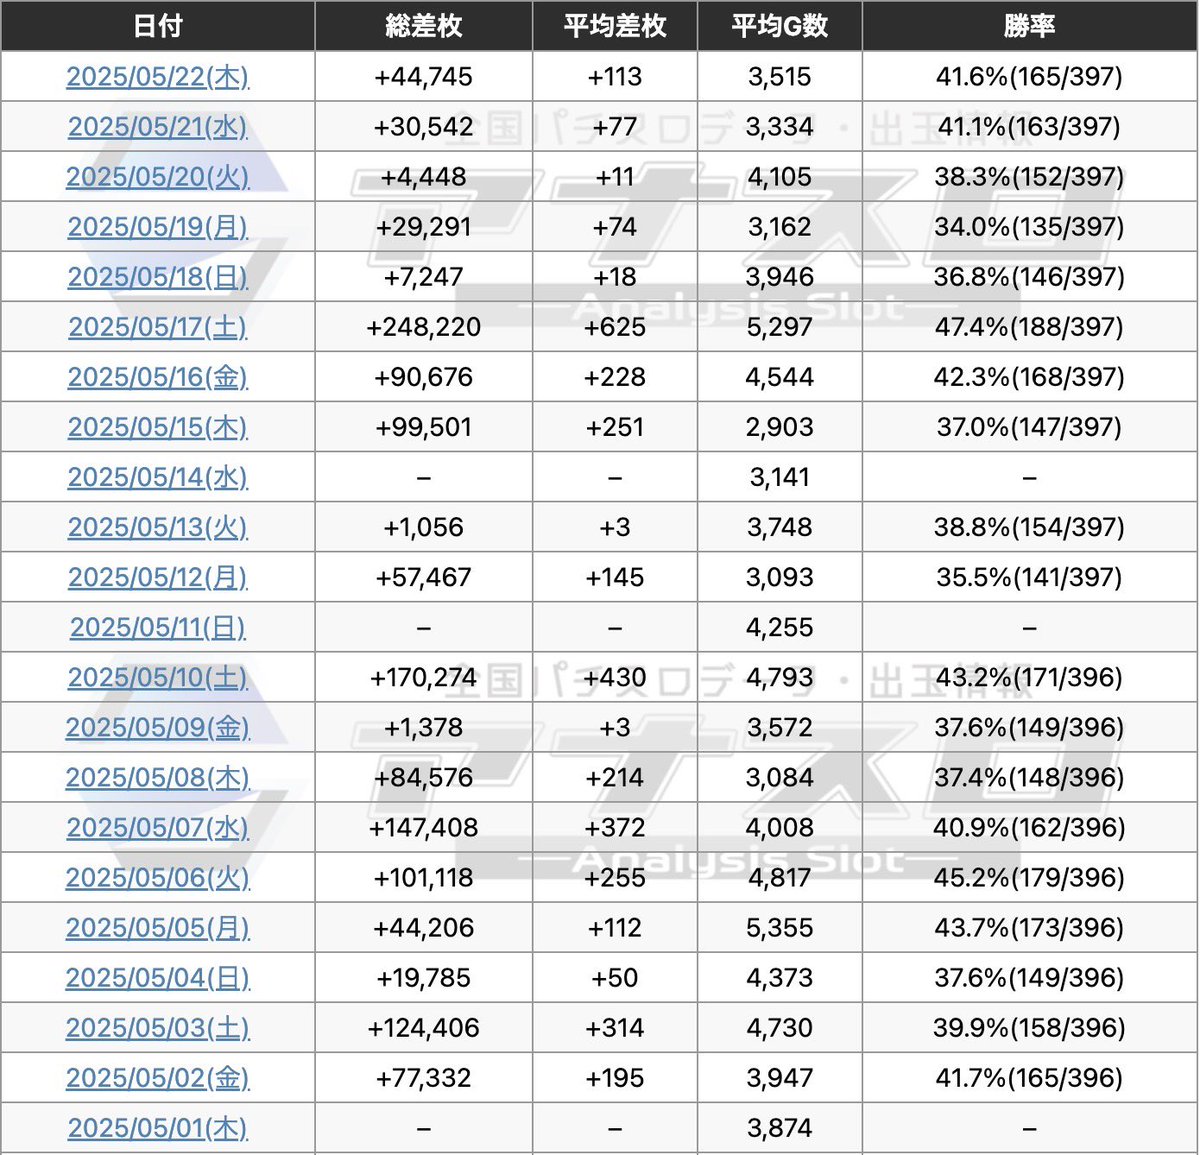Open the 2025/05/10(土) date link
Image resolution: width=1200 pixels, height=1155 pixels.
pos(158,677)
